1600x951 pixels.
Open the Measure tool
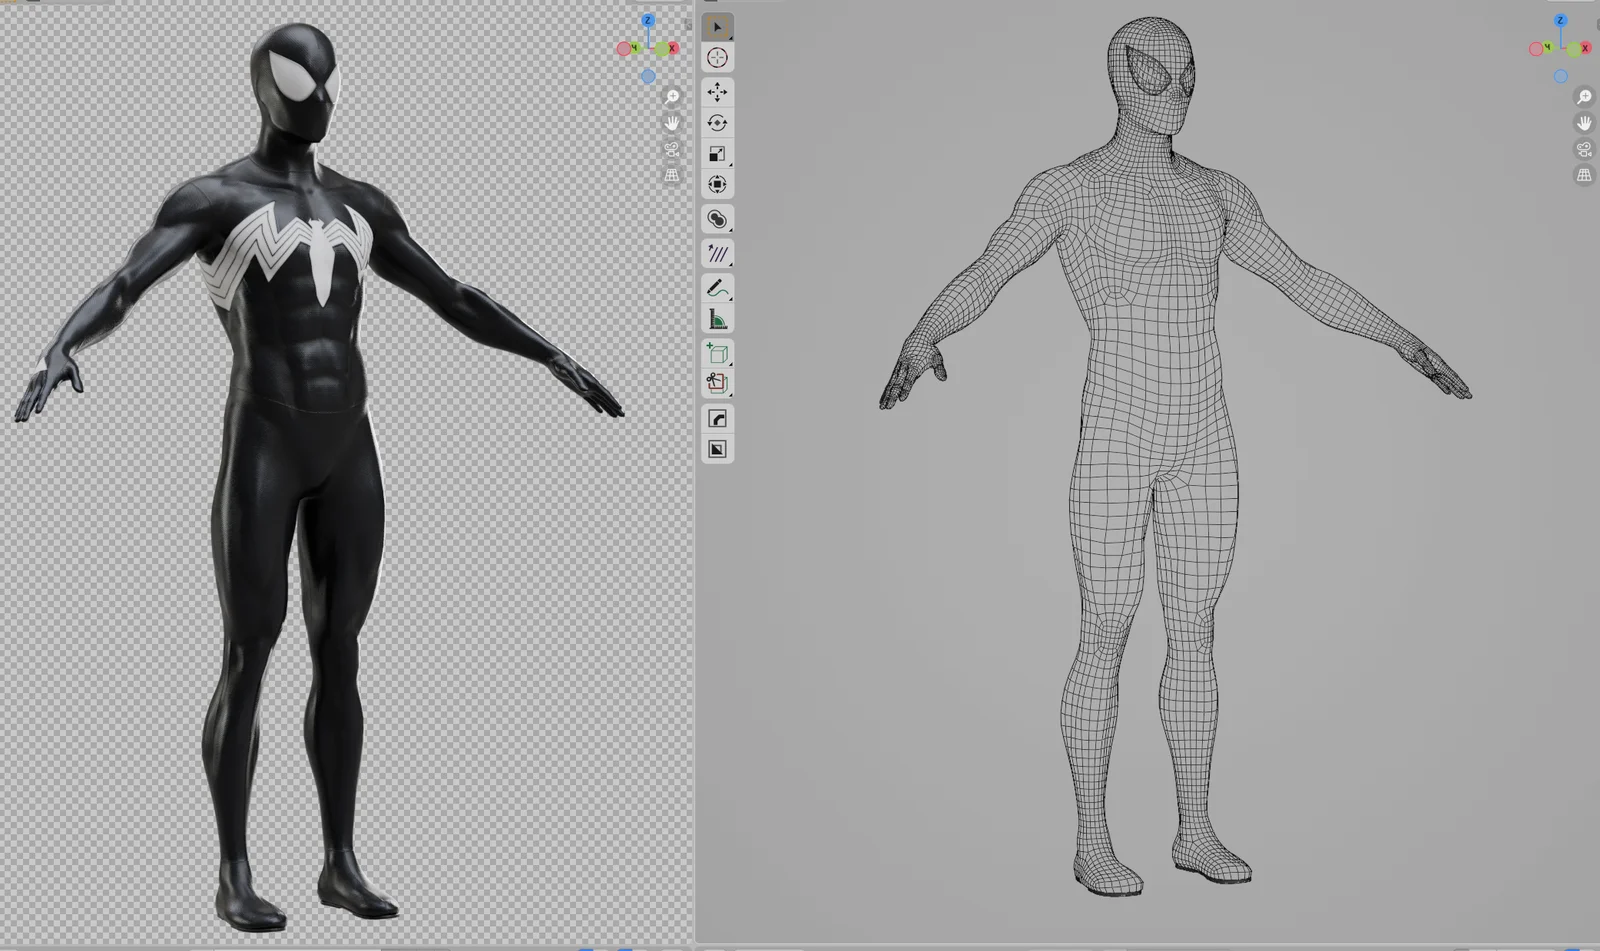[x=717, y=318]
